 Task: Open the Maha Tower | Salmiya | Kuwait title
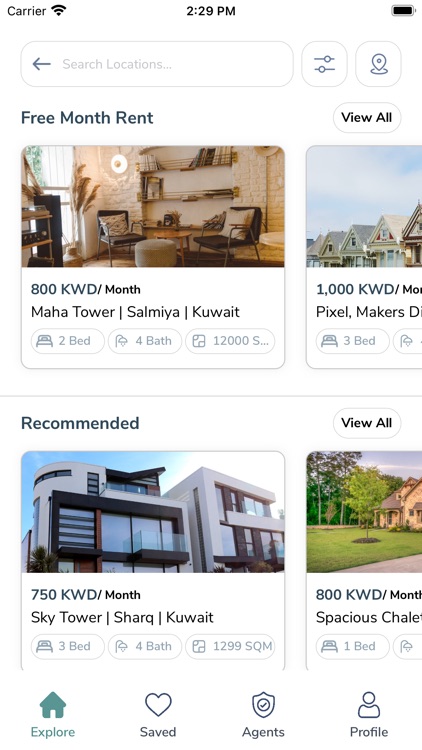click(135, 312)
